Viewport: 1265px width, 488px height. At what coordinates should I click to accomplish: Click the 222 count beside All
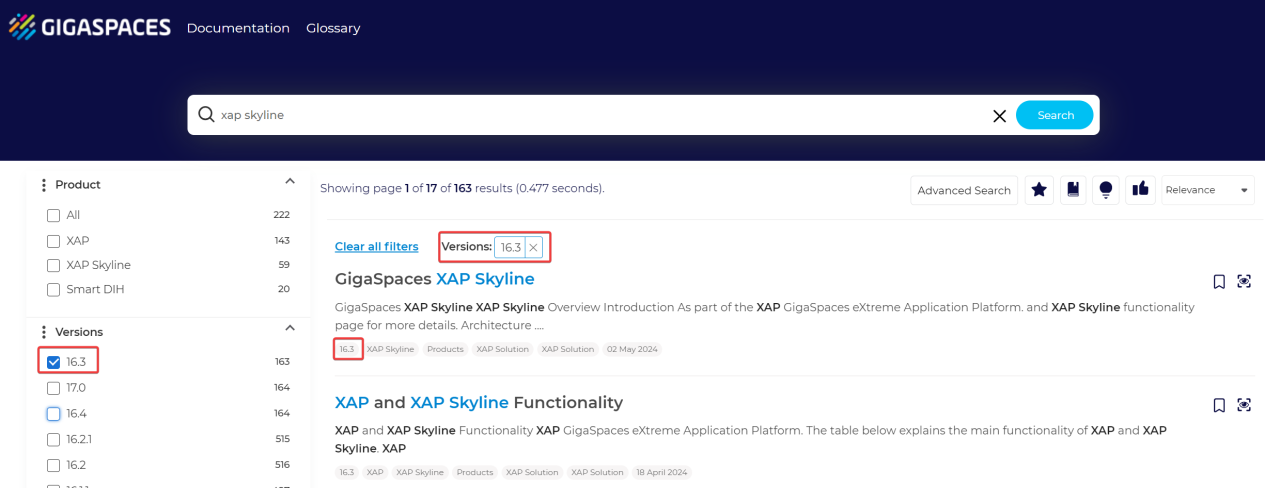[281, 215]
